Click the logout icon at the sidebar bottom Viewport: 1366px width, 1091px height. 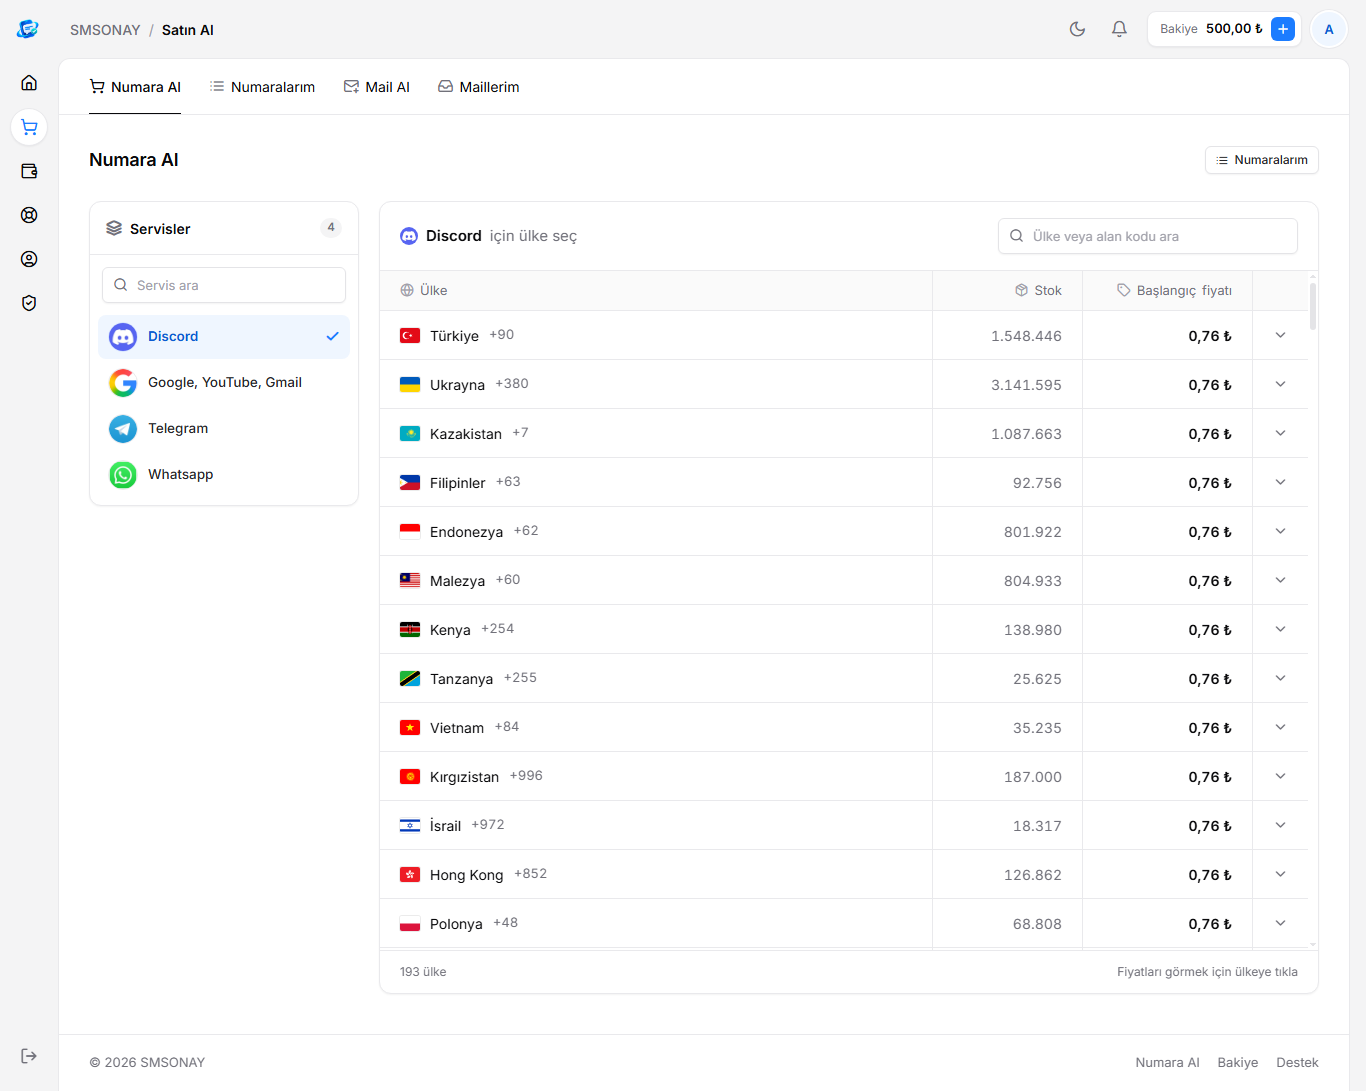pyautogui.click(x=29, y=1056)
